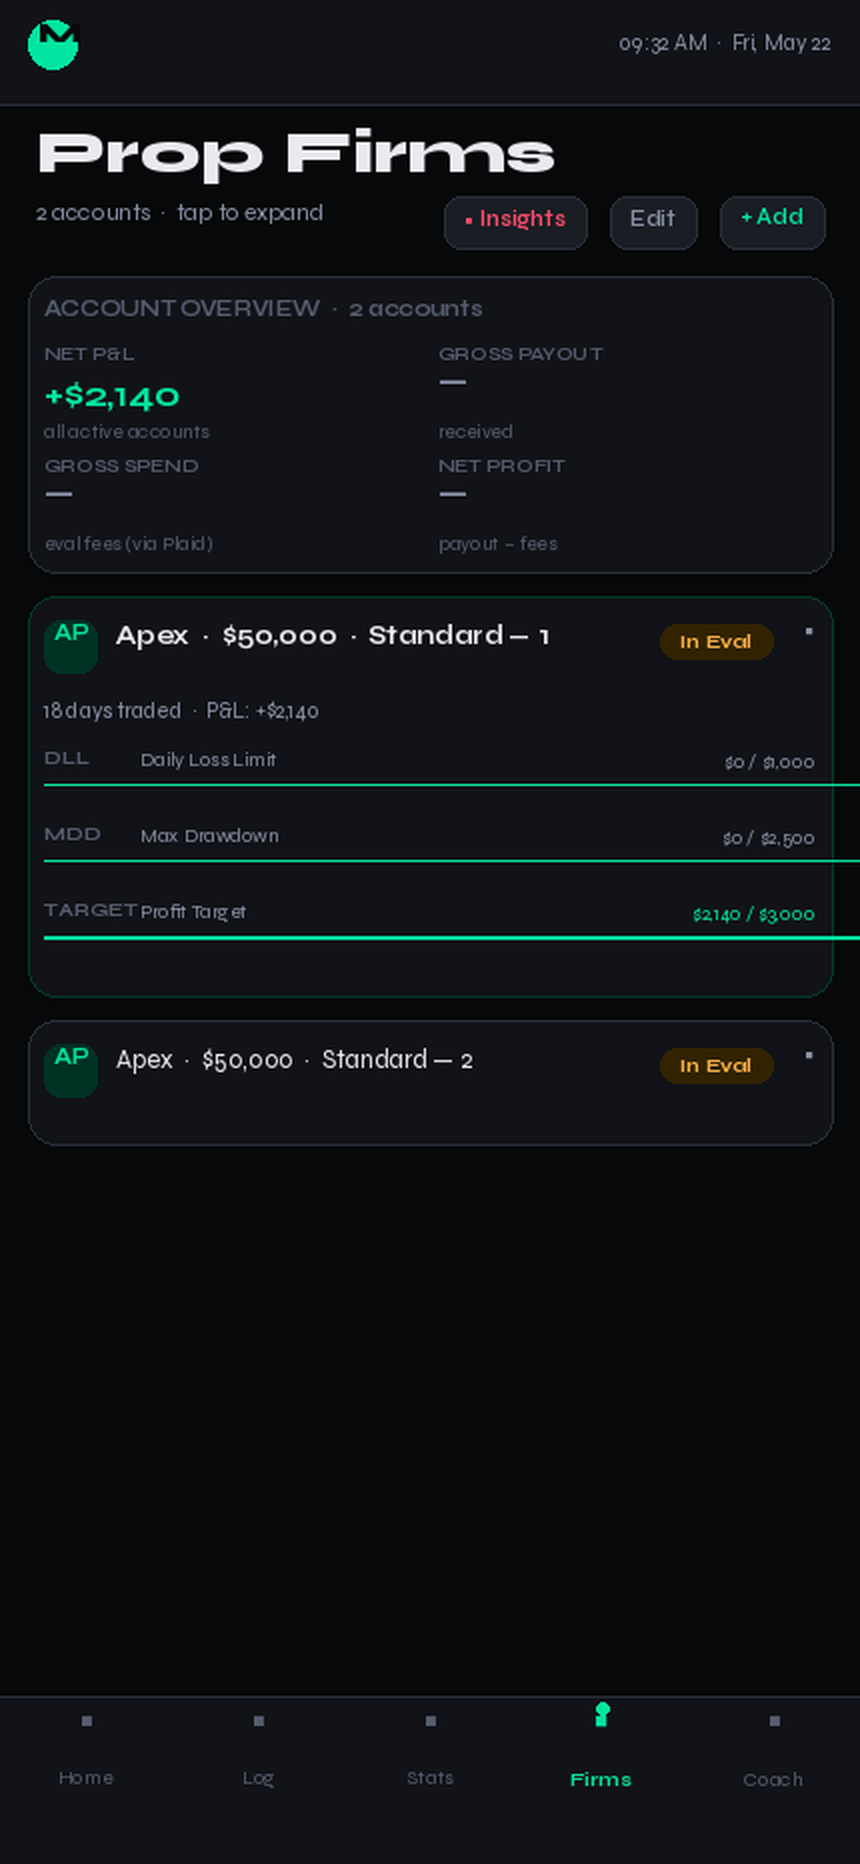Click the In Eval badge on Standard — 2
Screen dimensions: 860x1864
pos(716,1066)
